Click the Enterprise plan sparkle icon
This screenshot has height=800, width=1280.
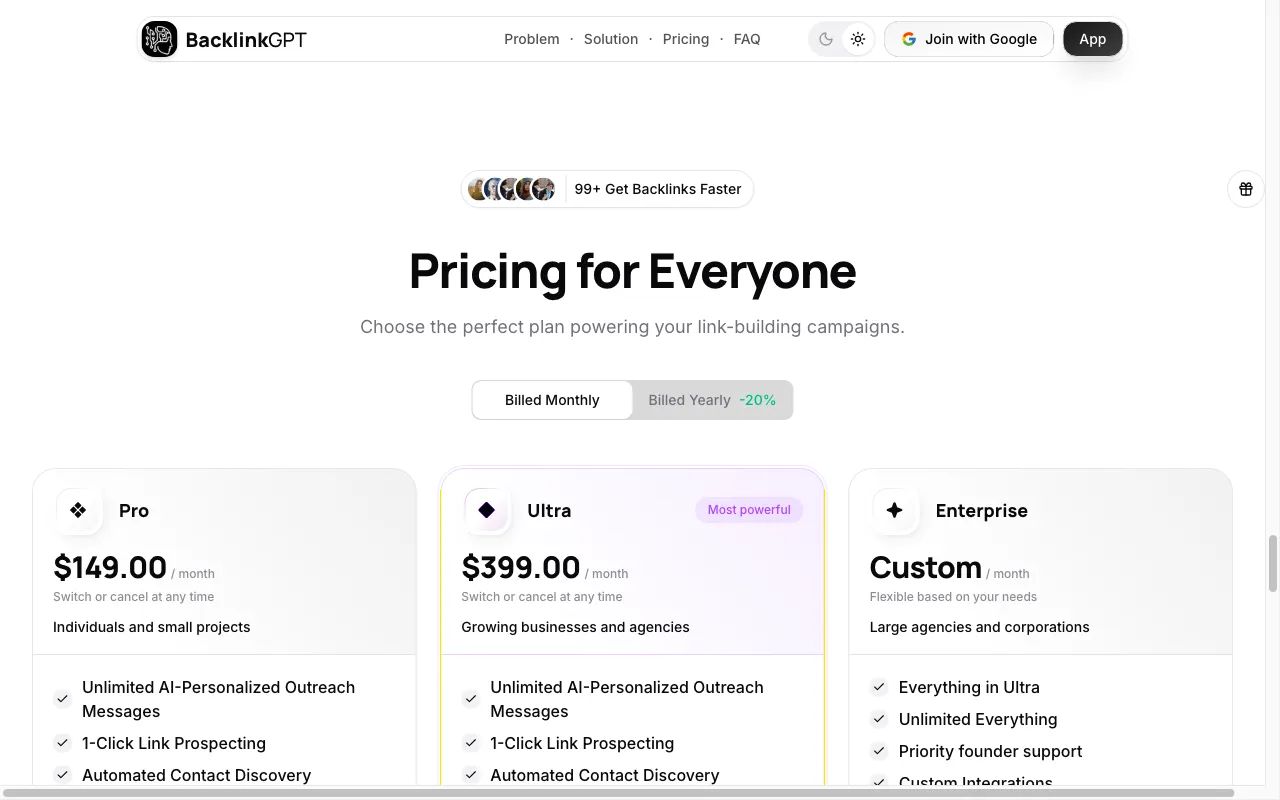[895, 510]
